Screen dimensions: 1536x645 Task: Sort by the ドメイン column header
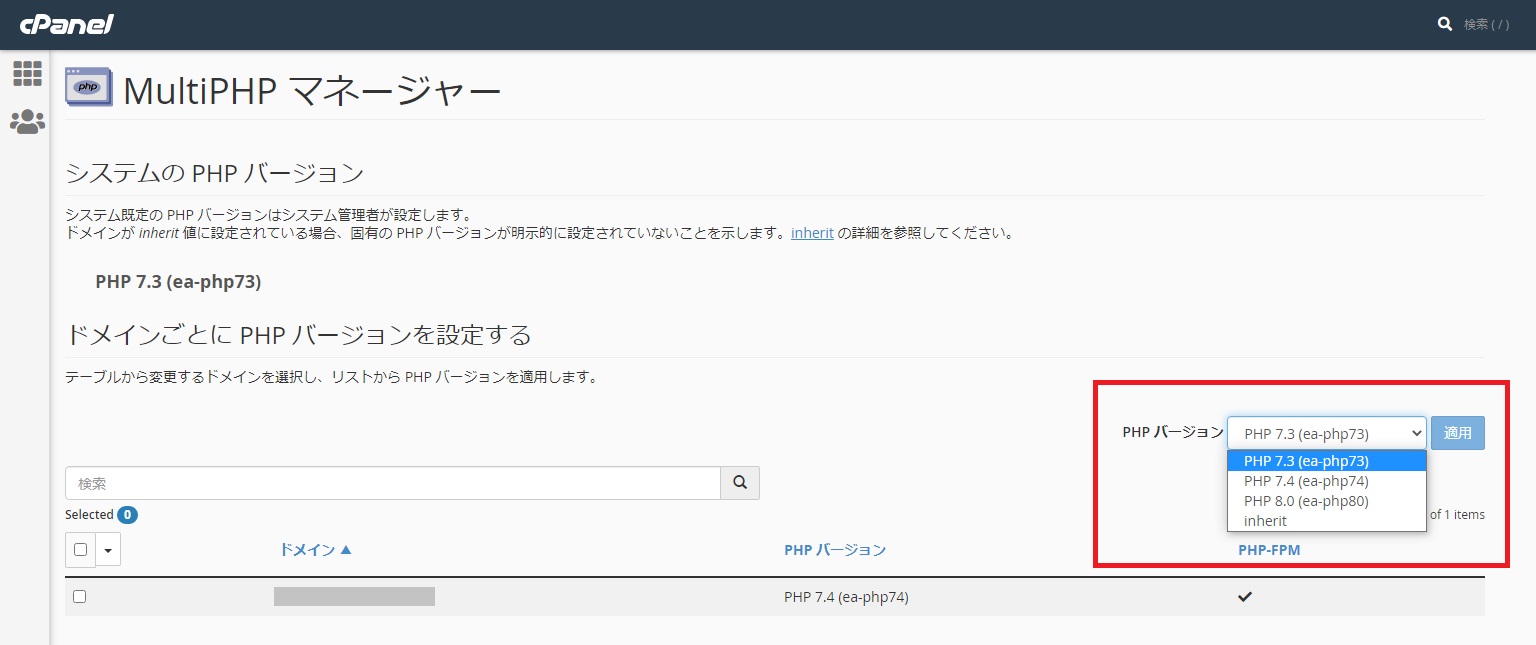pyautogui.click(x=315, y=550)
